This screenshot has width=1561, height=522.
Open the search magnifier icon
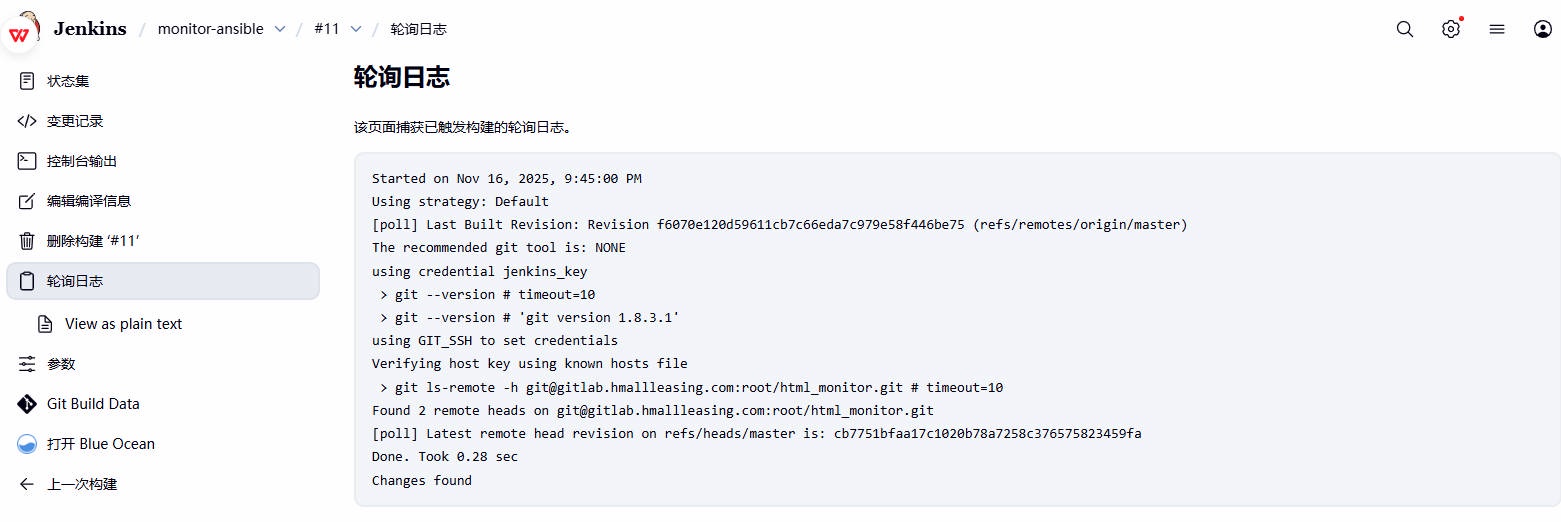(1405, 29)
